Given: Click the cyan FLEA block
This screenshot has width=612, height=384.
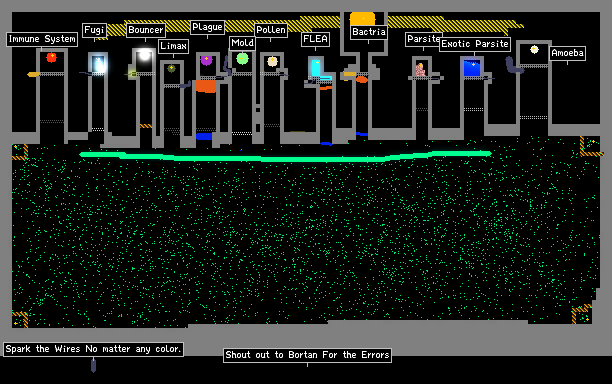Looking at the screenshot, I should (x=316, y=68).
